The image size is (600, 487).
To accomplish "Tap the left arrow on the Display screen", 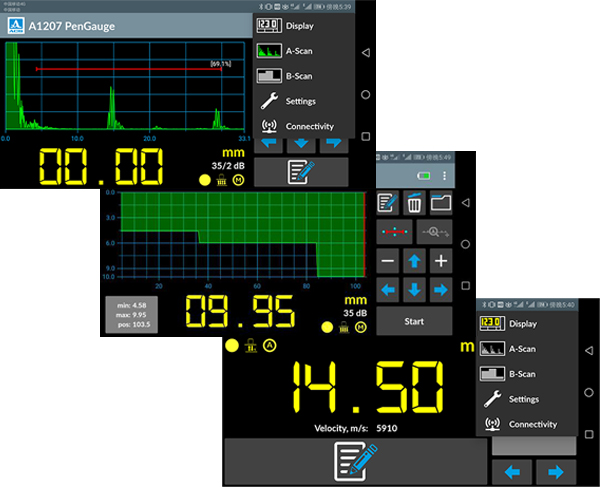I will point(512,472).
